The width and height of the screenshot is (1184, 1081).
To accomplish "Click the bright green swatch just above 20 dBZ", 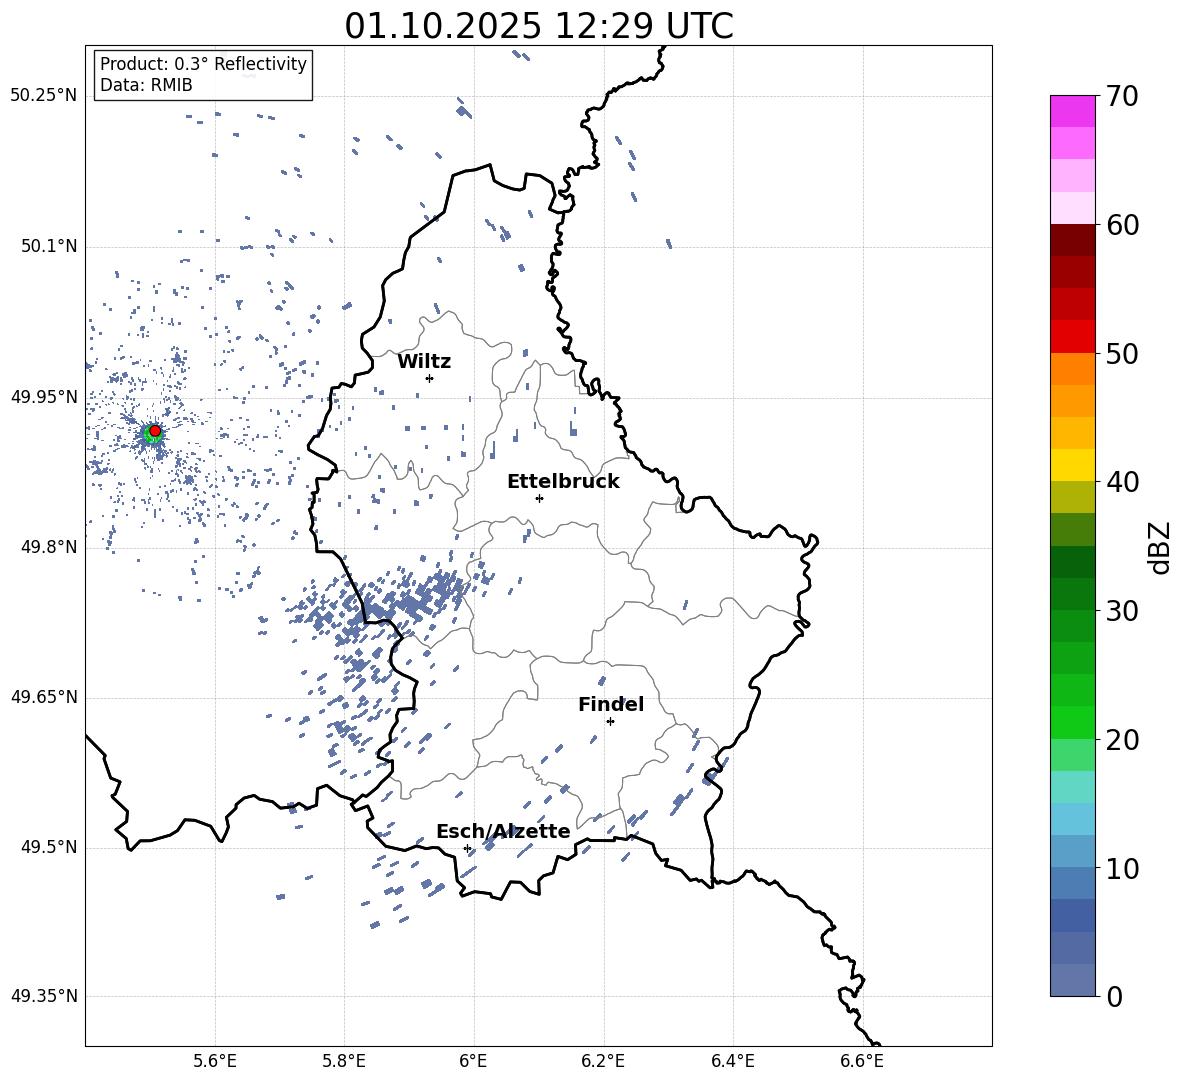I will coord(1072,722).
